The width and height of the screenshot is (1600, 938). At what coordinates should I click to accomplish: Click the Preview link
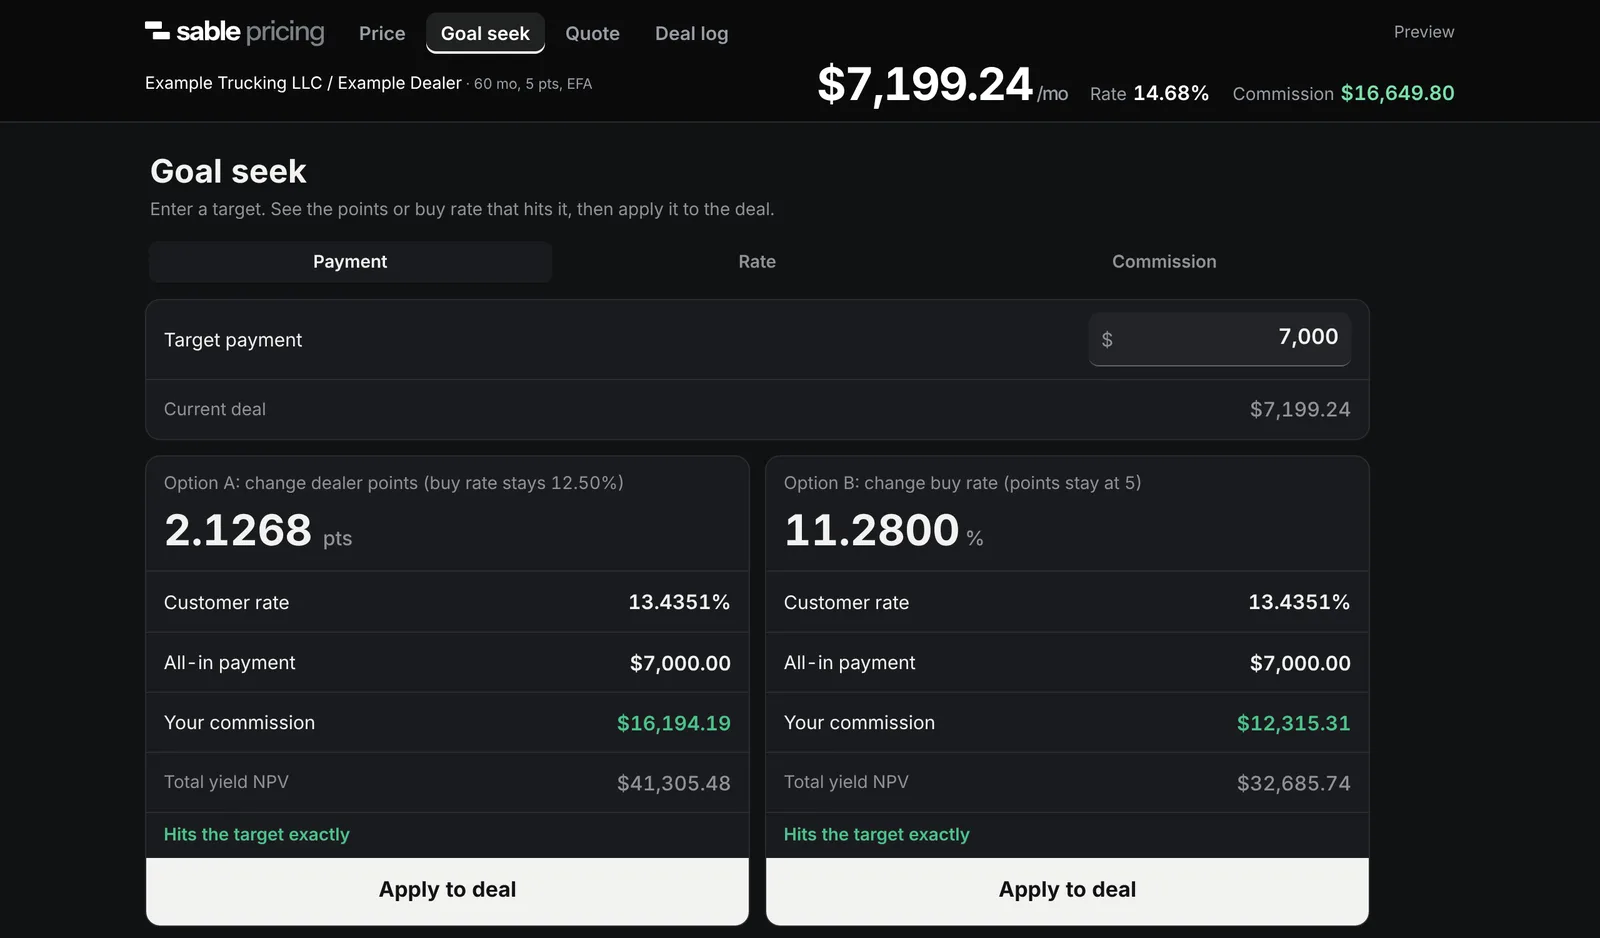(x=1424, y=32)
